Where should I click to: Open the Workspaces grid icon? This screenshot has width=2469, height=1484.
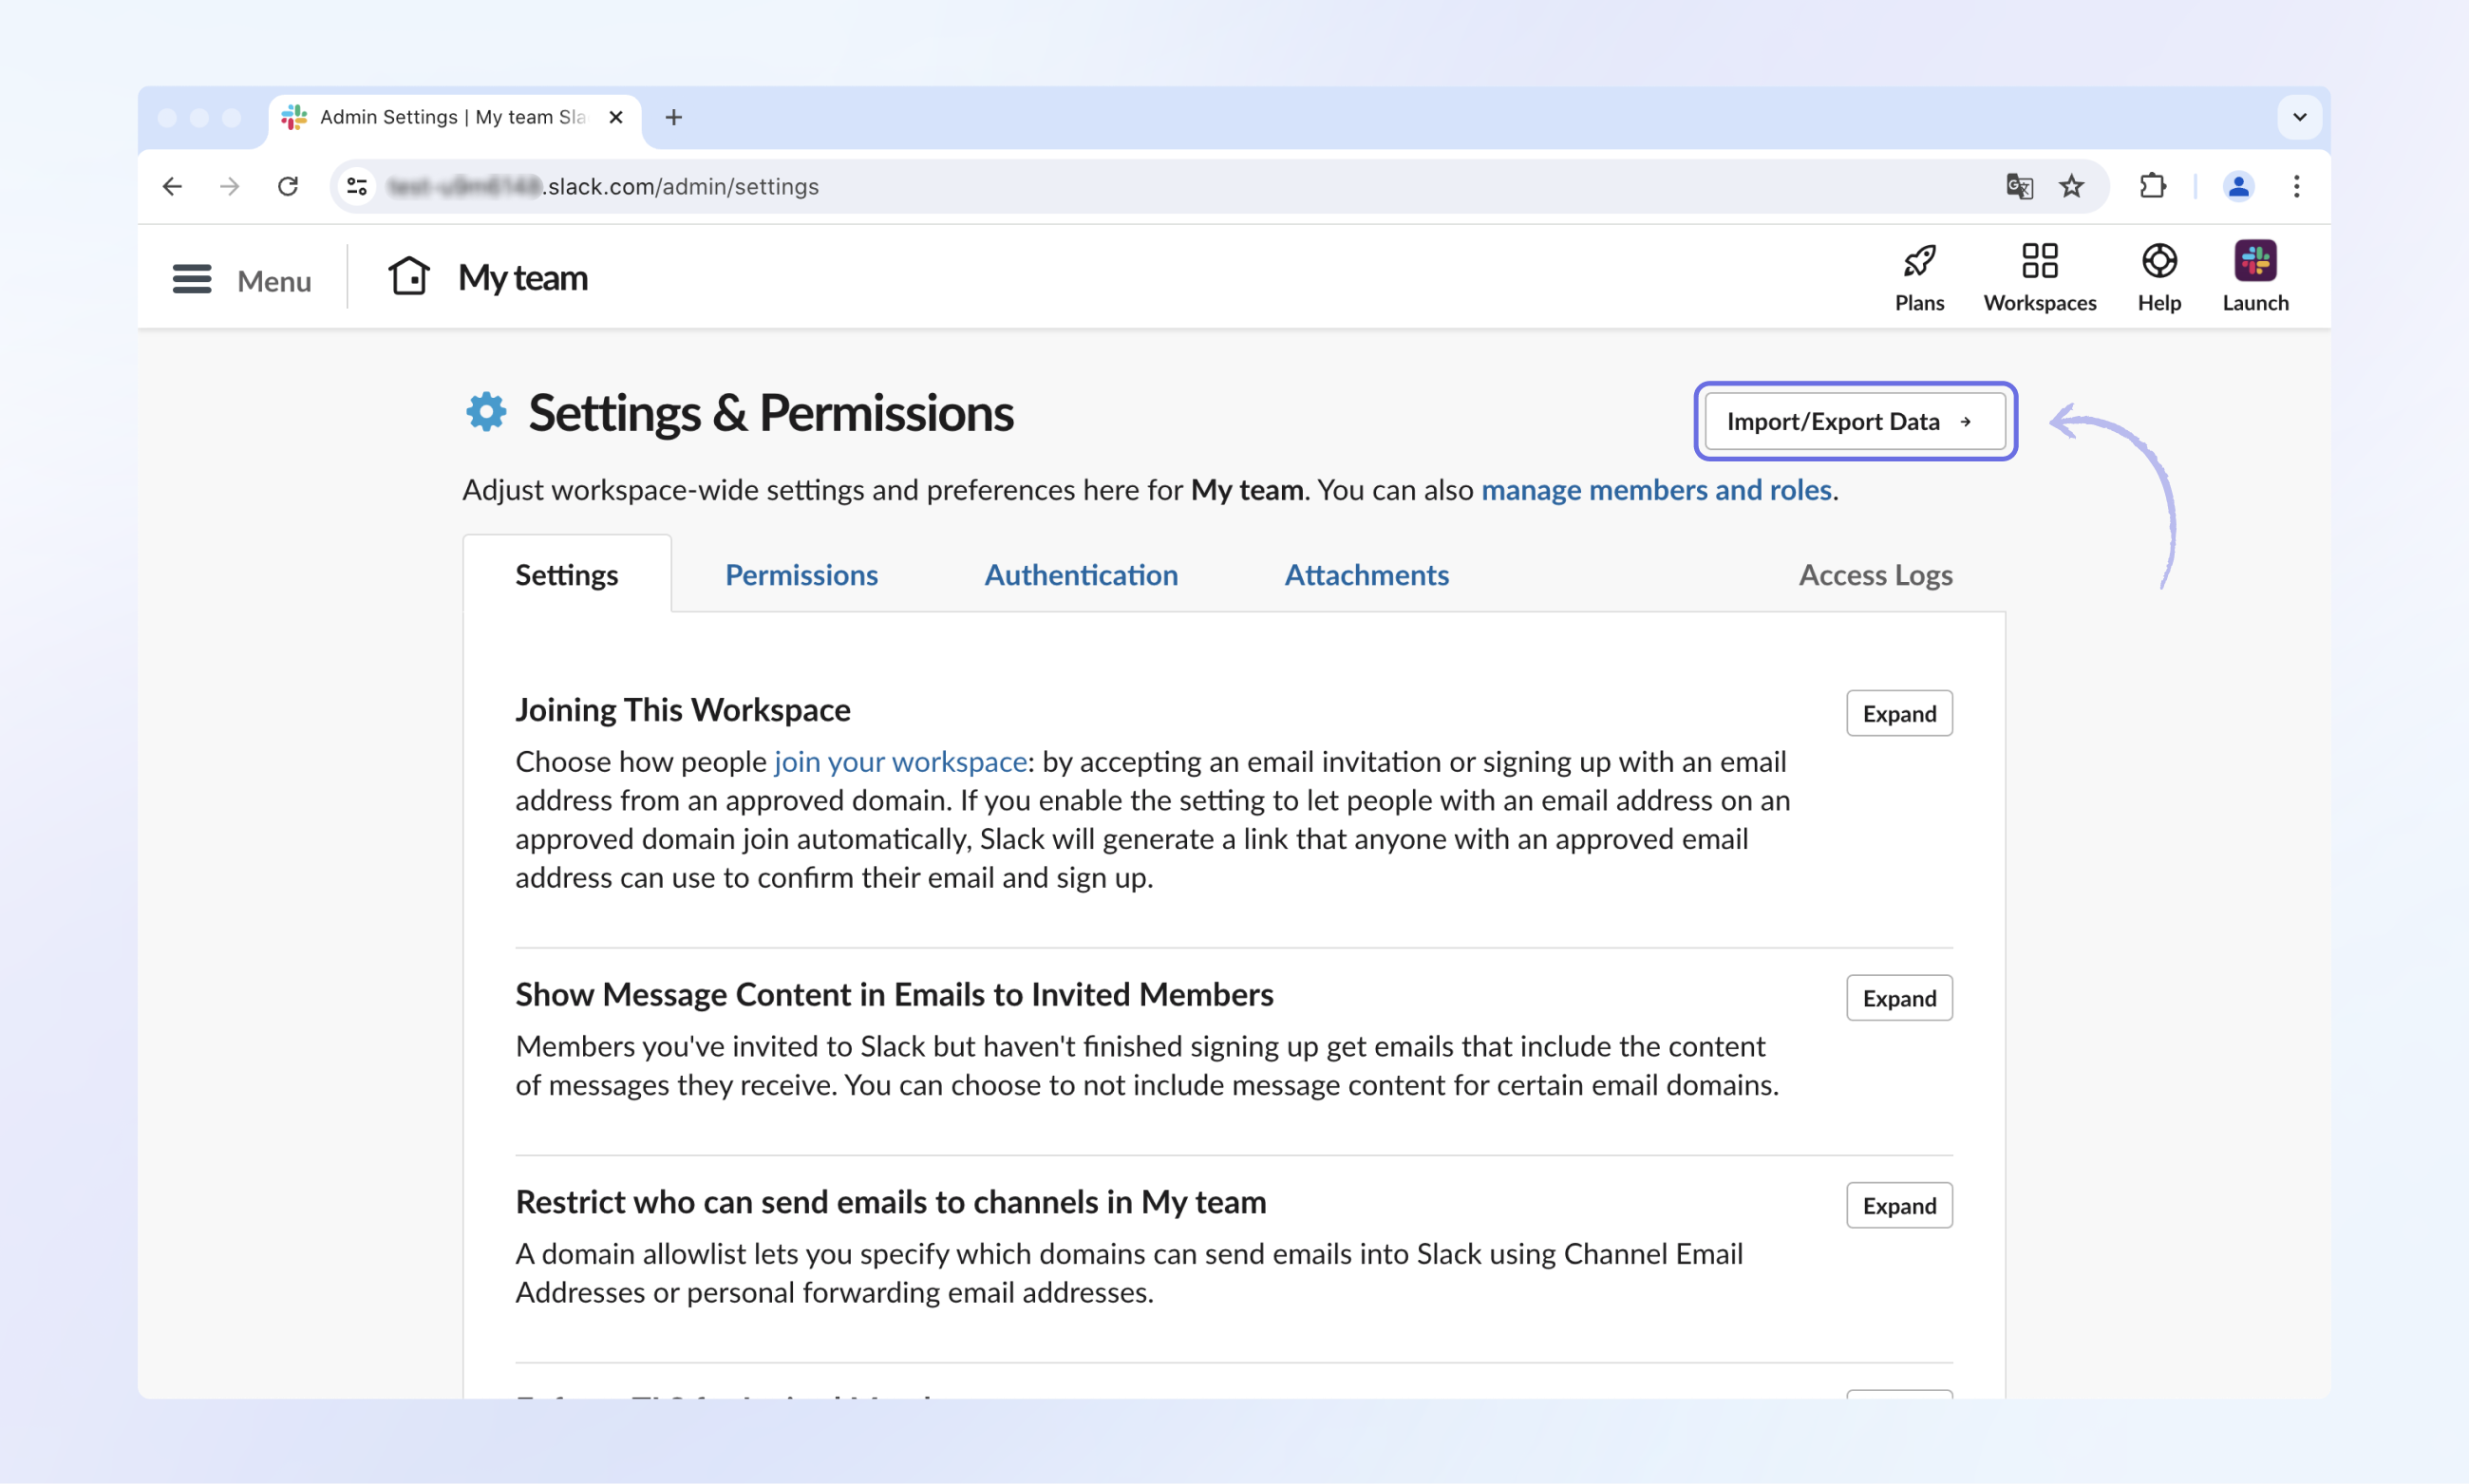(x=2038, y=262)
